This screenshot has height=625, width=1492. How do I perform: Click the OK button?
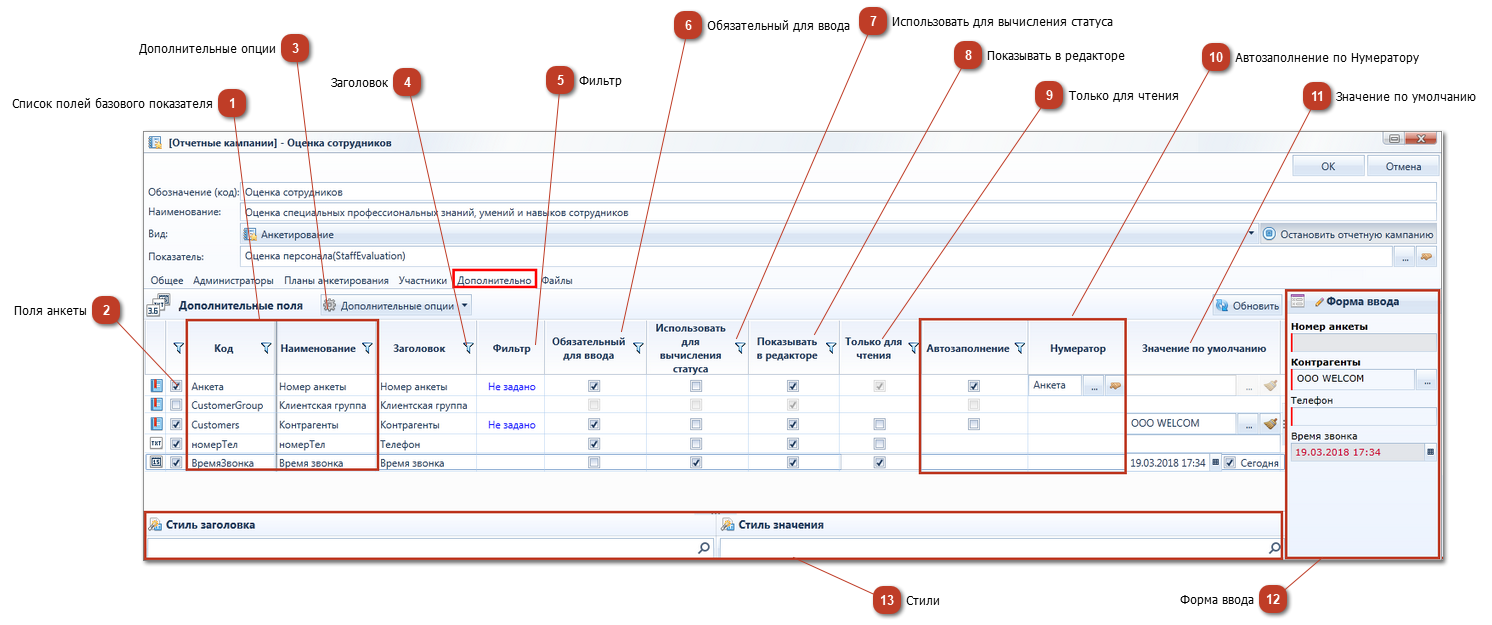(x=1328, y=166)
